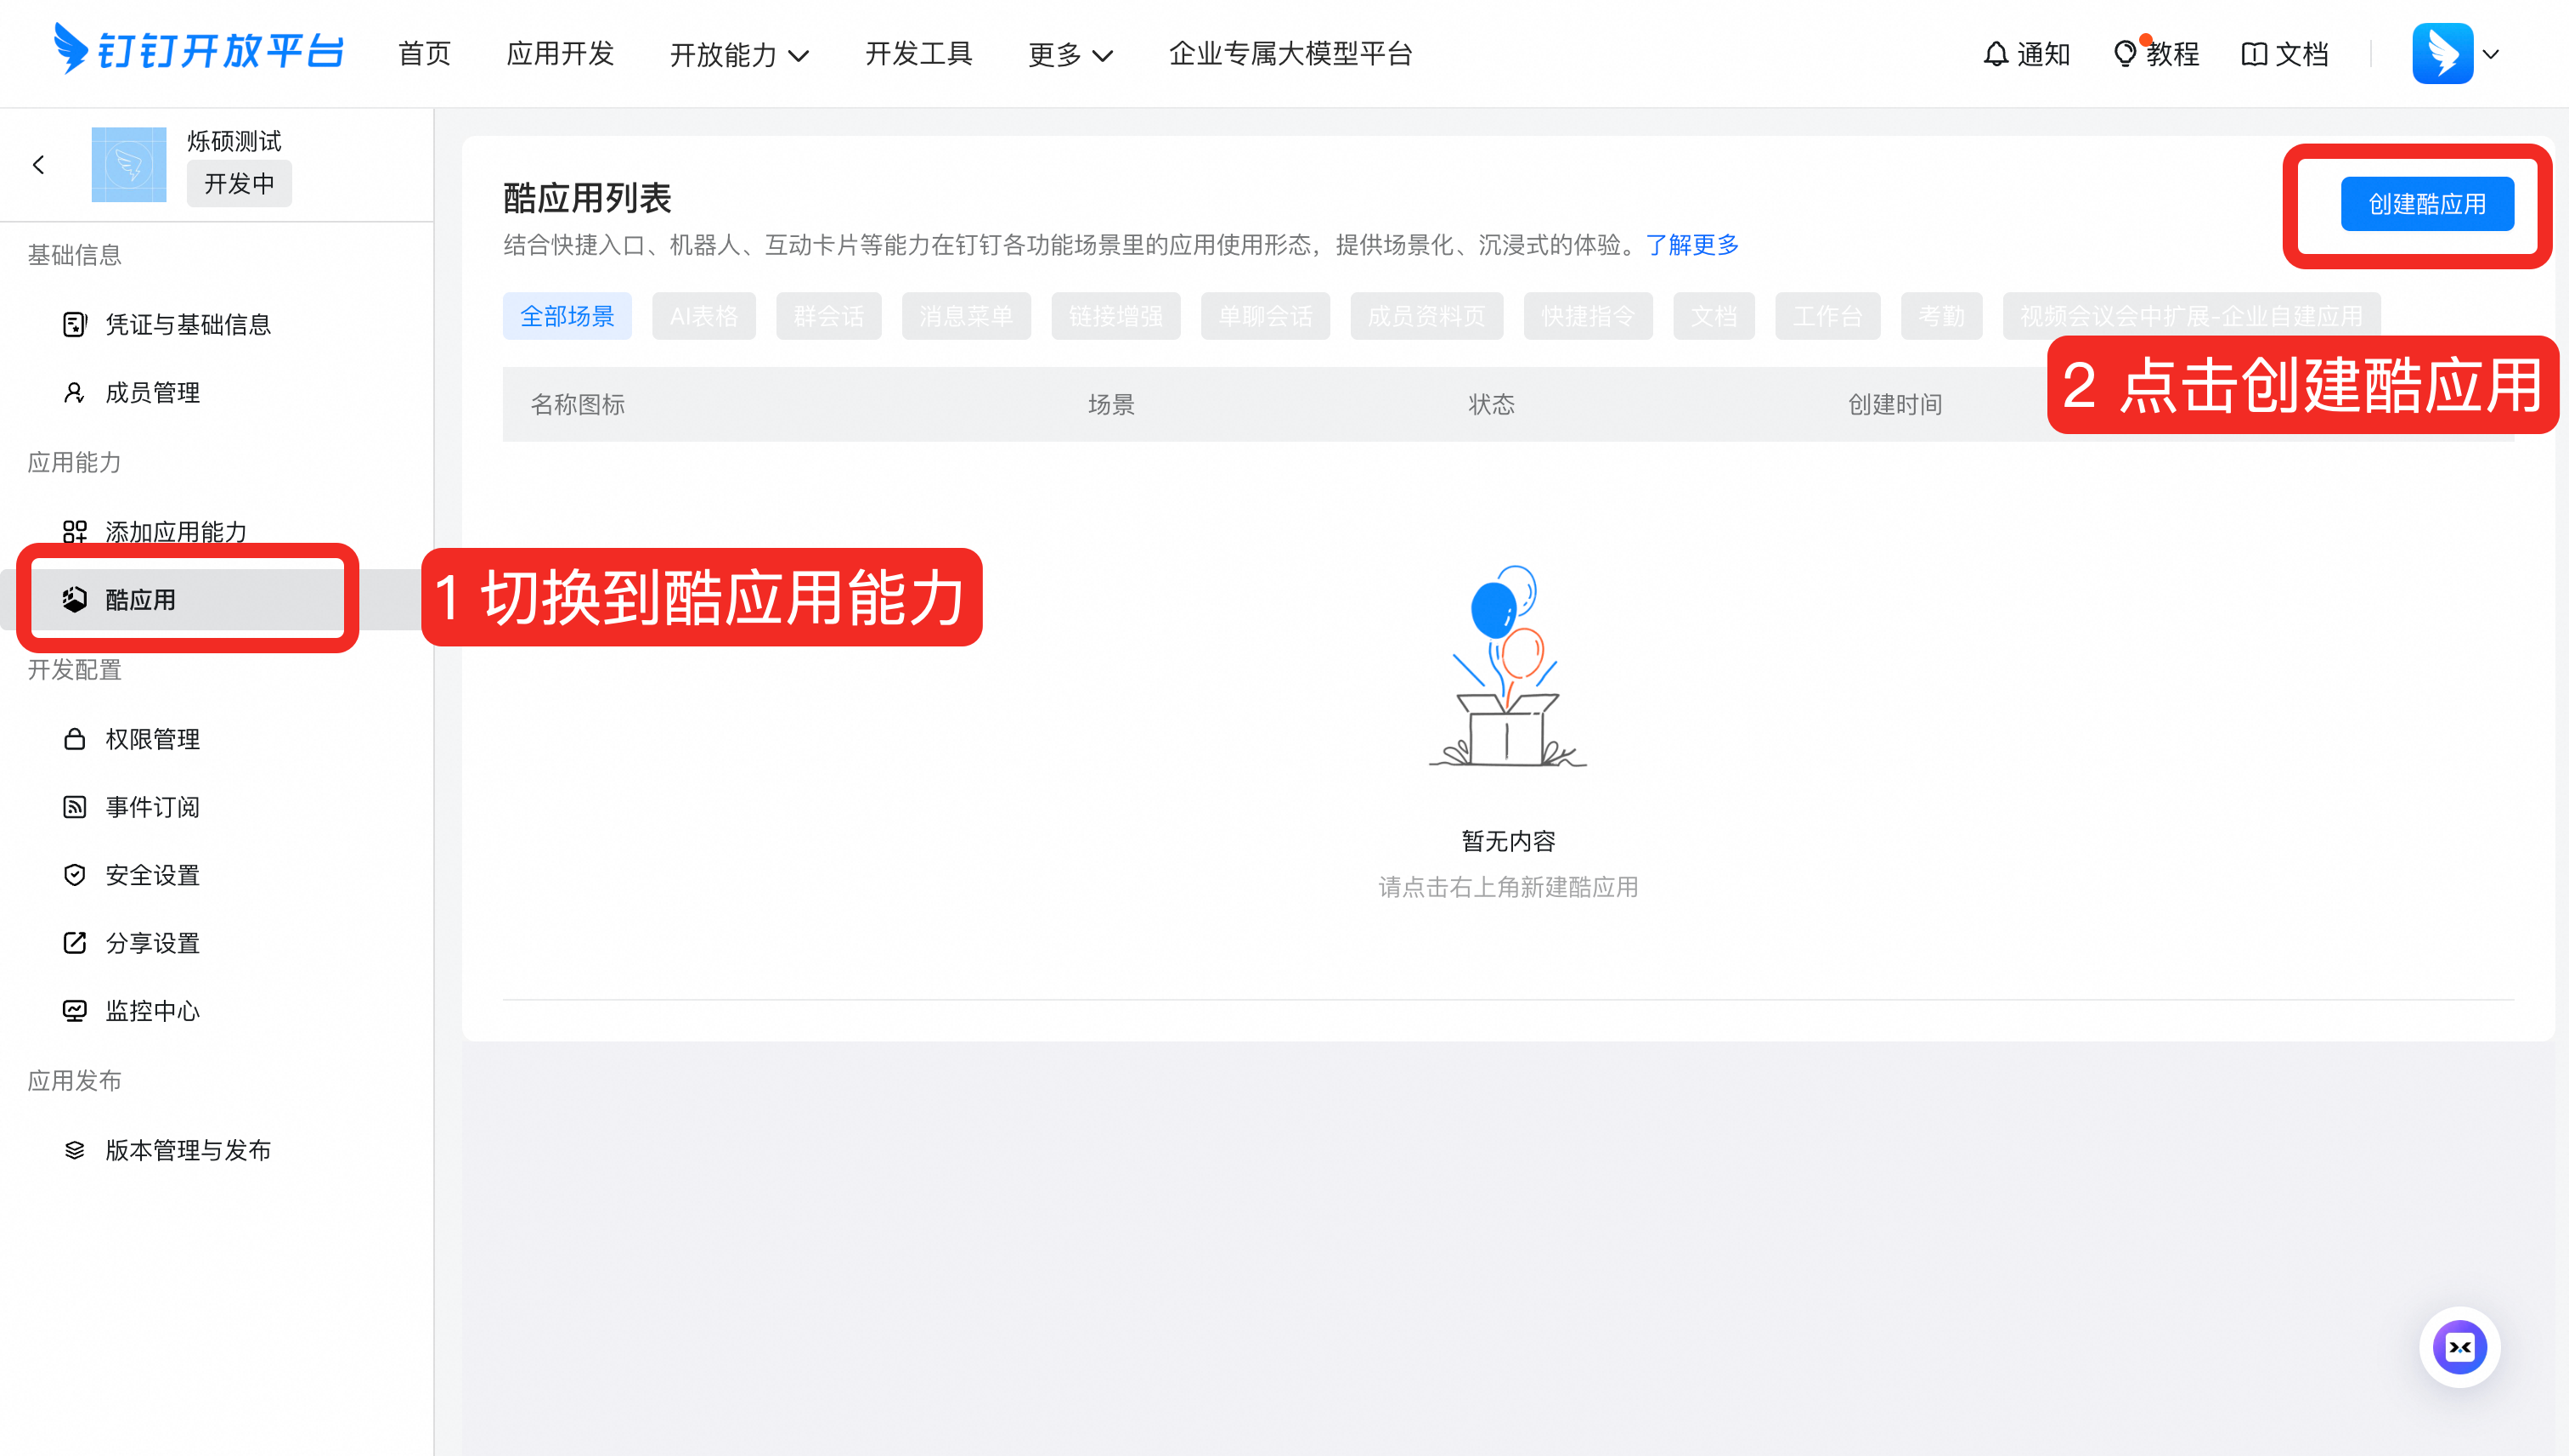Click the 文档 book icon
This screenshot has height=1456, width=2569.
[2254, 54]
